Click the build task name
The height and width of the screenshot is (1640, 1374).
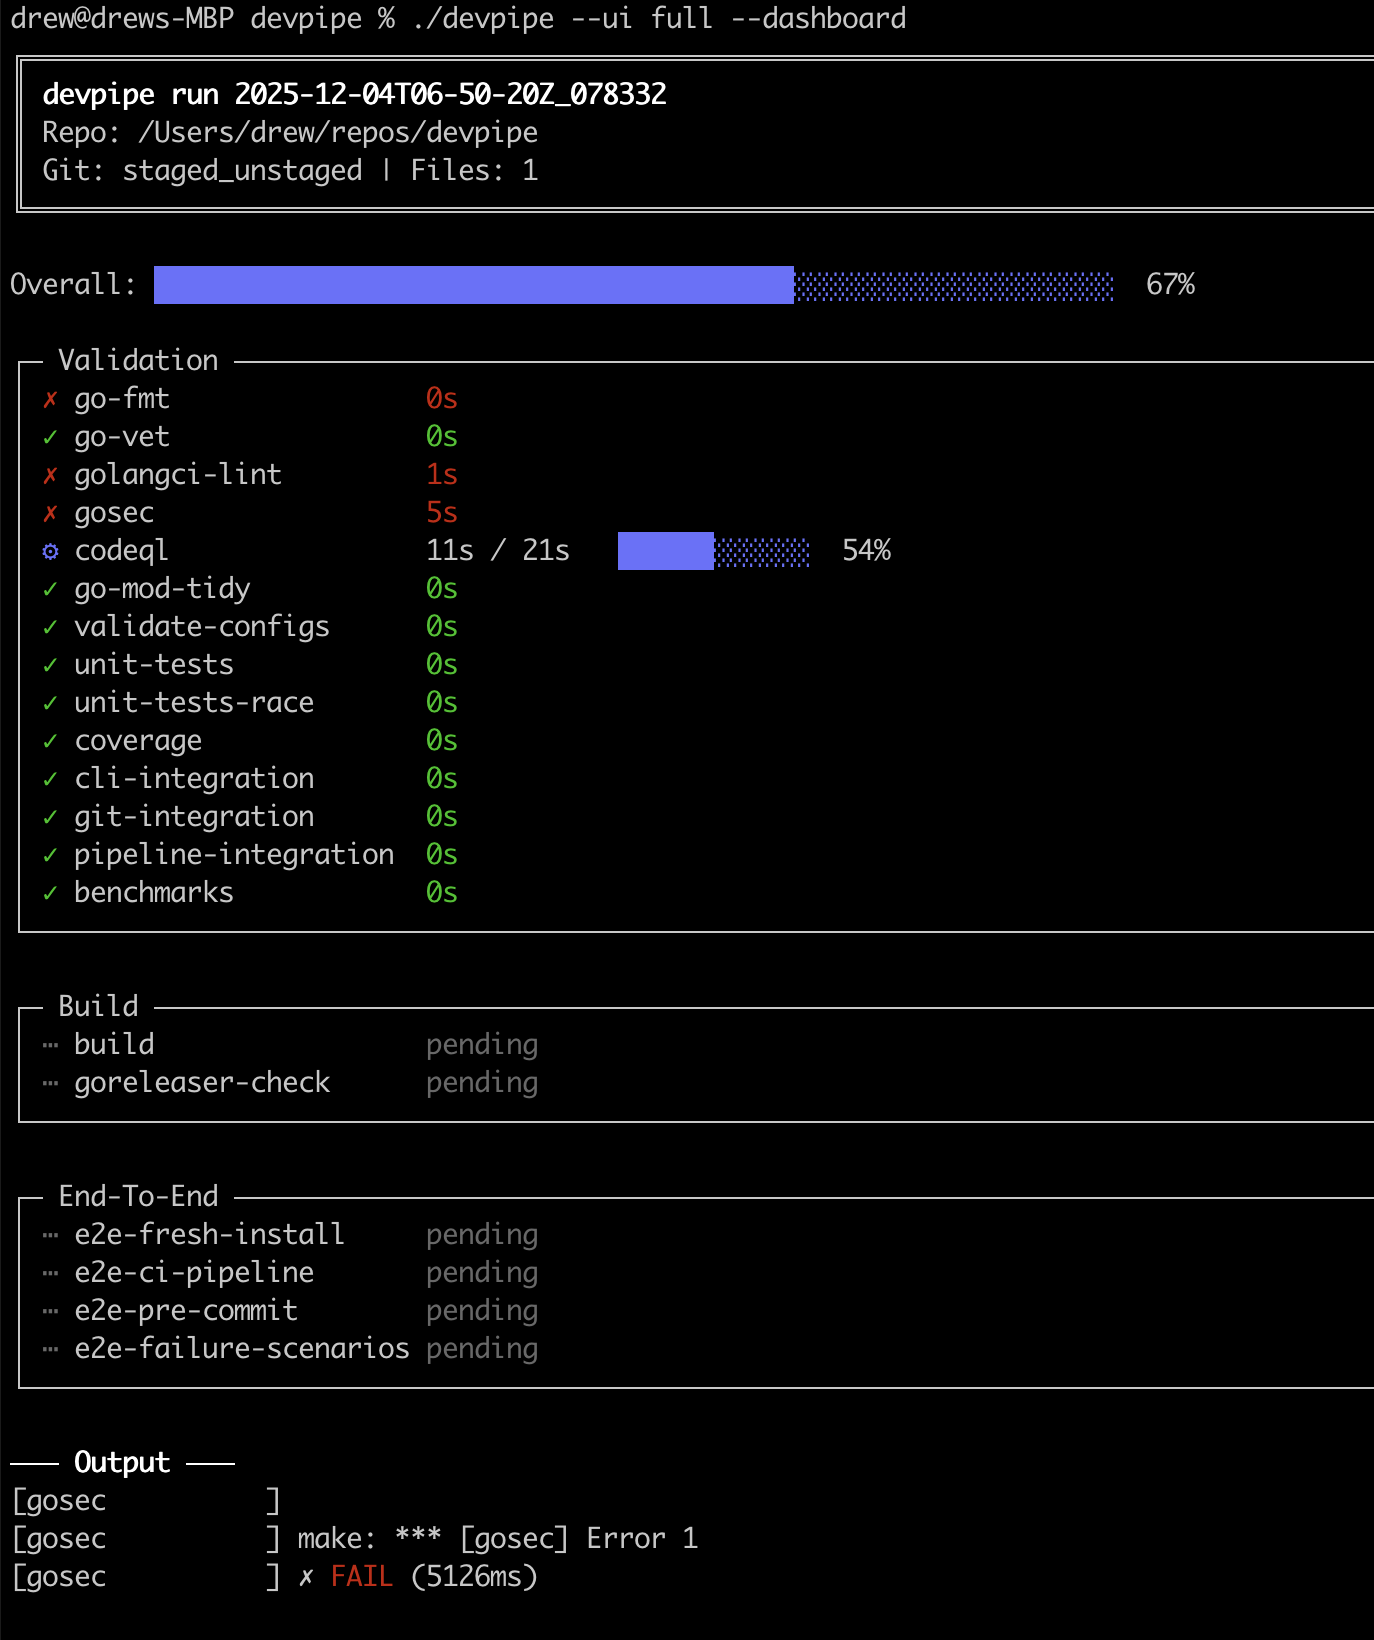pyautogui.click(x=114, y=1045)
